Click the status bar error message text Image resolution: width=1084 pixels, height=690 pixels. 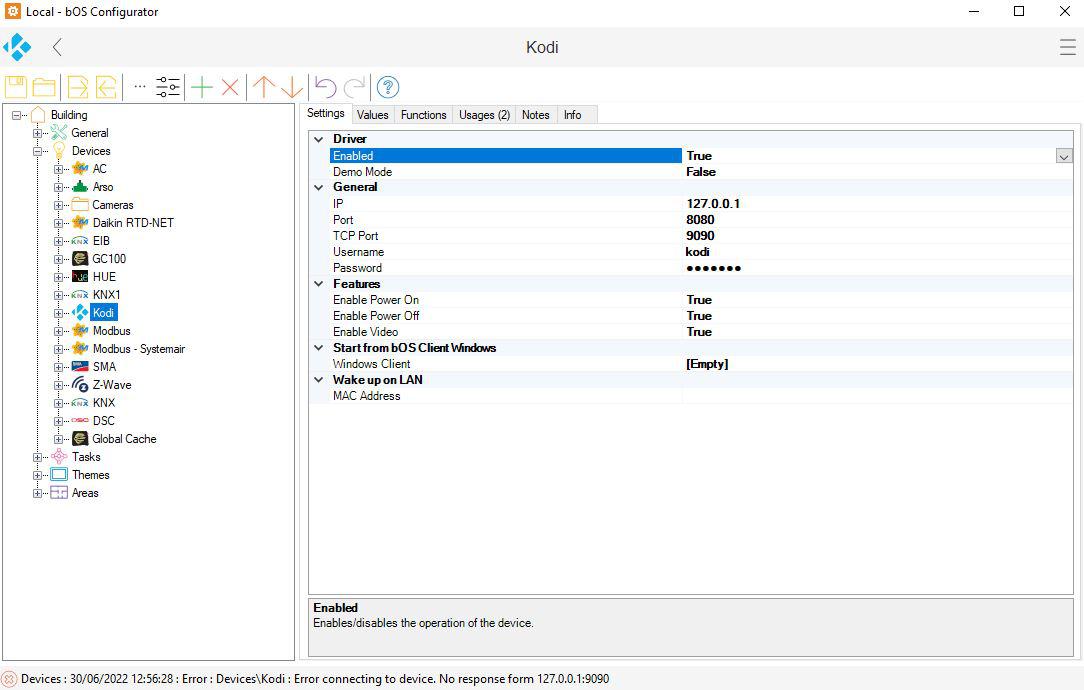315,679
